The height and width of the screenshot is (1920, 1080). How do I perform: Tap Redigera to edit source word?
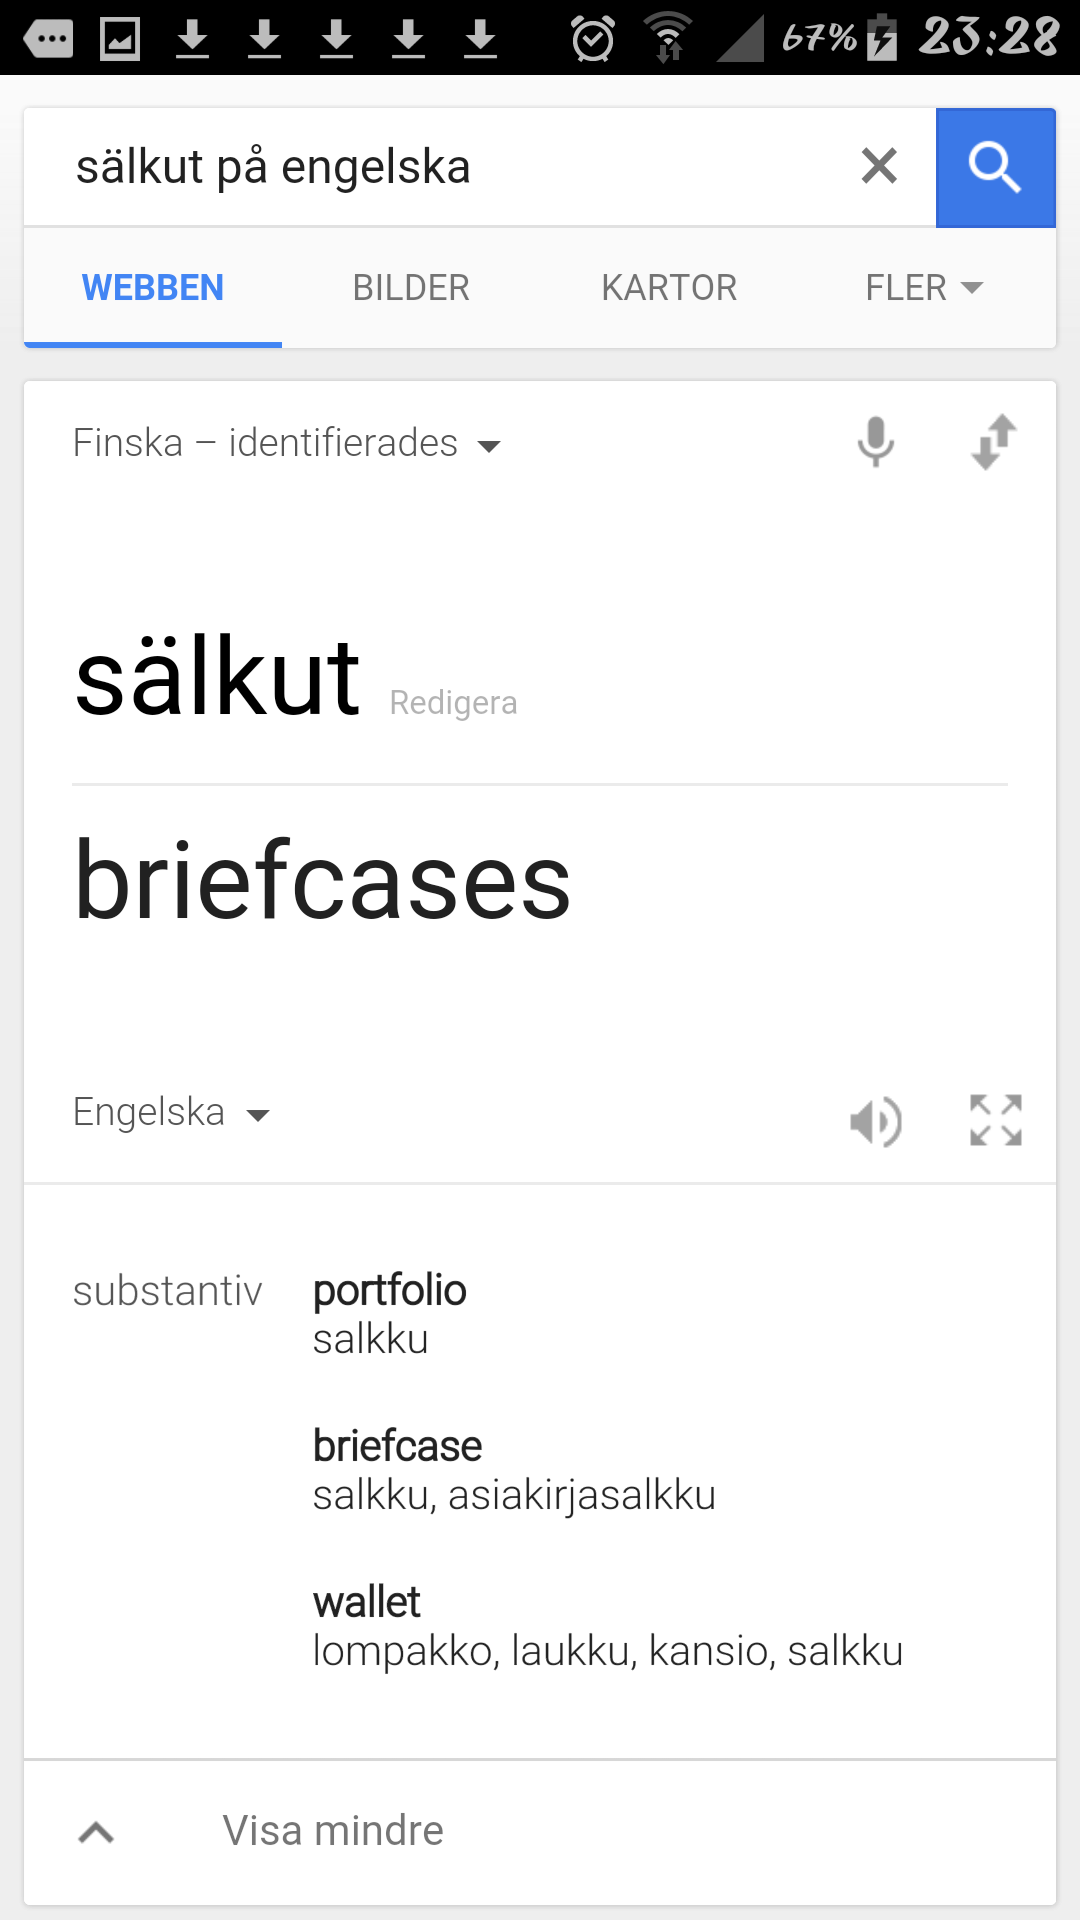coord(453,703)
